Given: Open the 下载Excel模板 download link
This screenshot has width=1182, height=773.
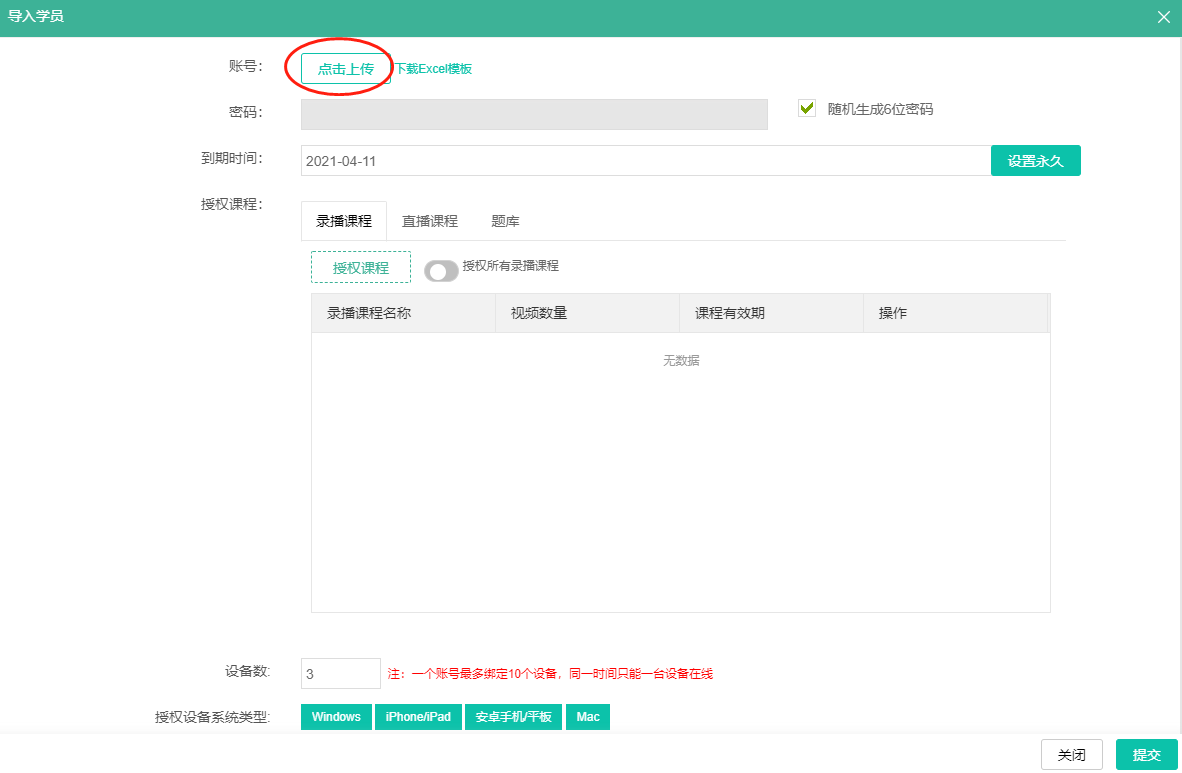Looking at the screenshot, I should click(x=433, y=69).
